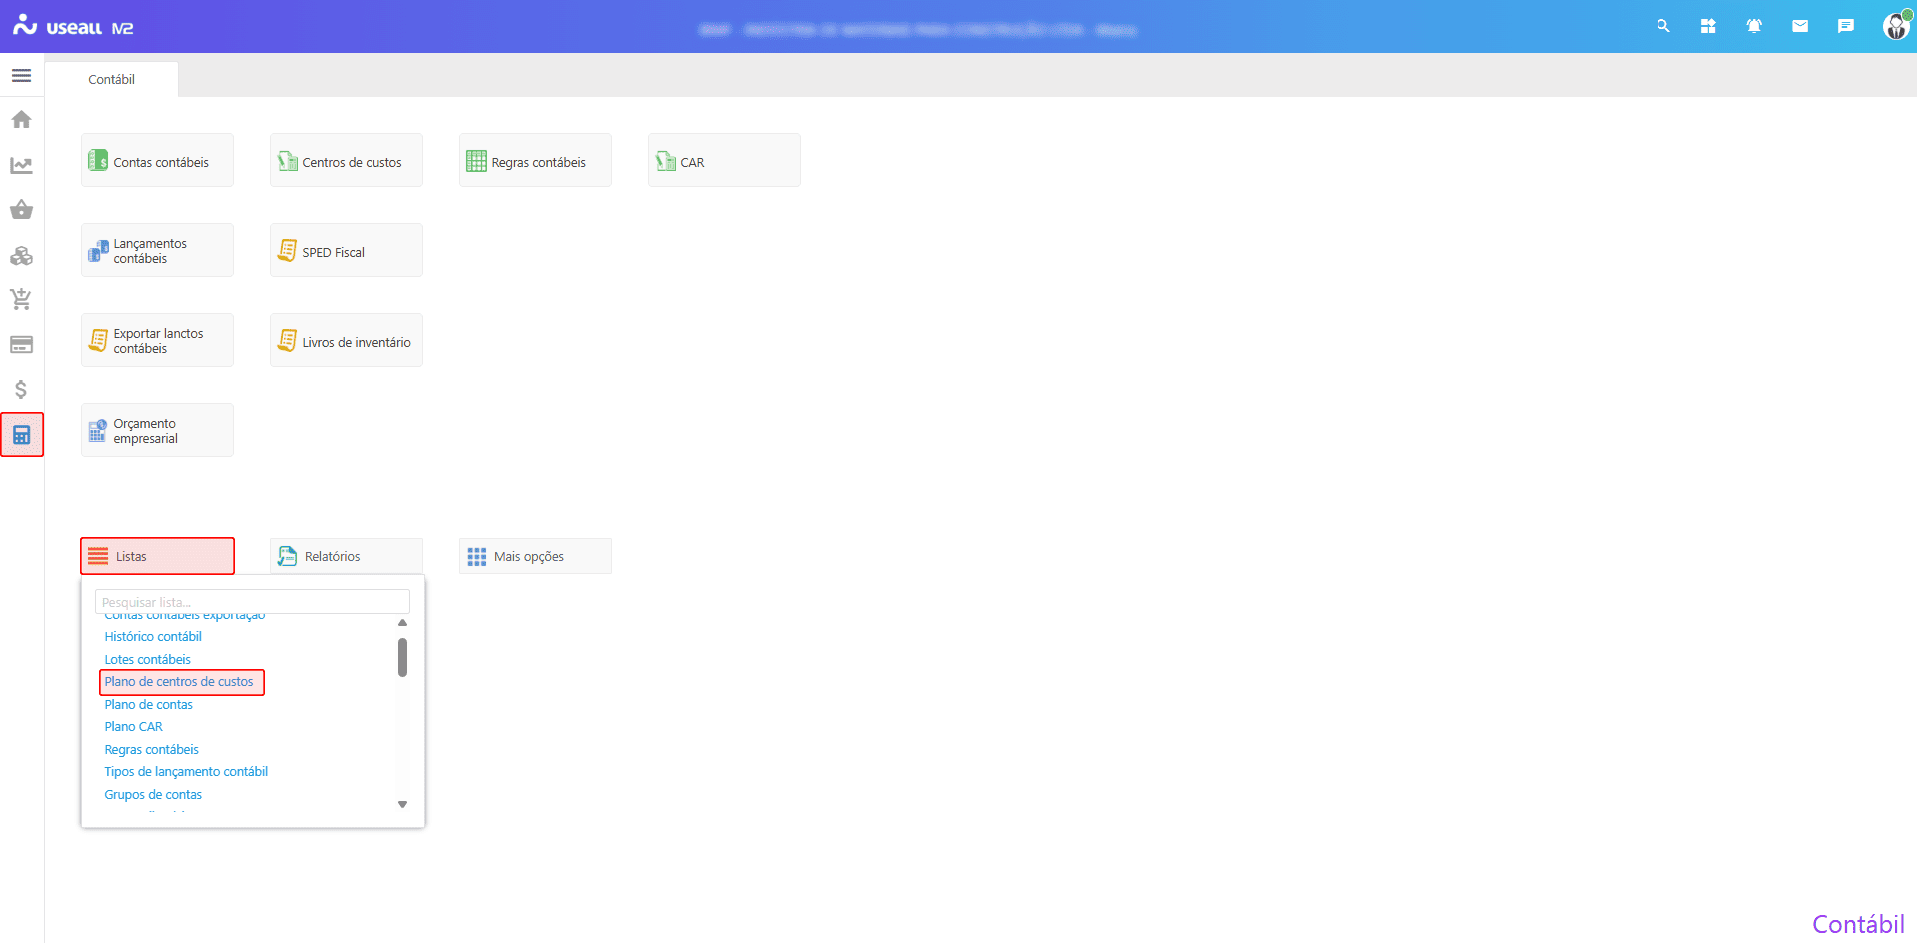Open the Relatórios dropdown
Image resolution: width=1917 pixels, height=943 pixels.
click(346, 556)
